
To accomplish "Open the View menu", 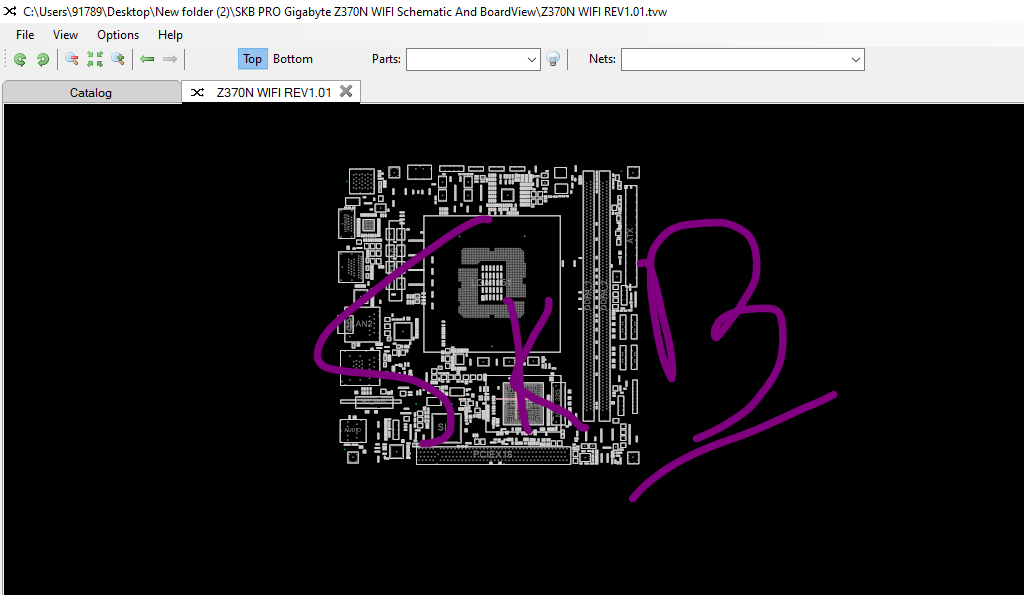I will pyautogui.click(x=65, y=35).
